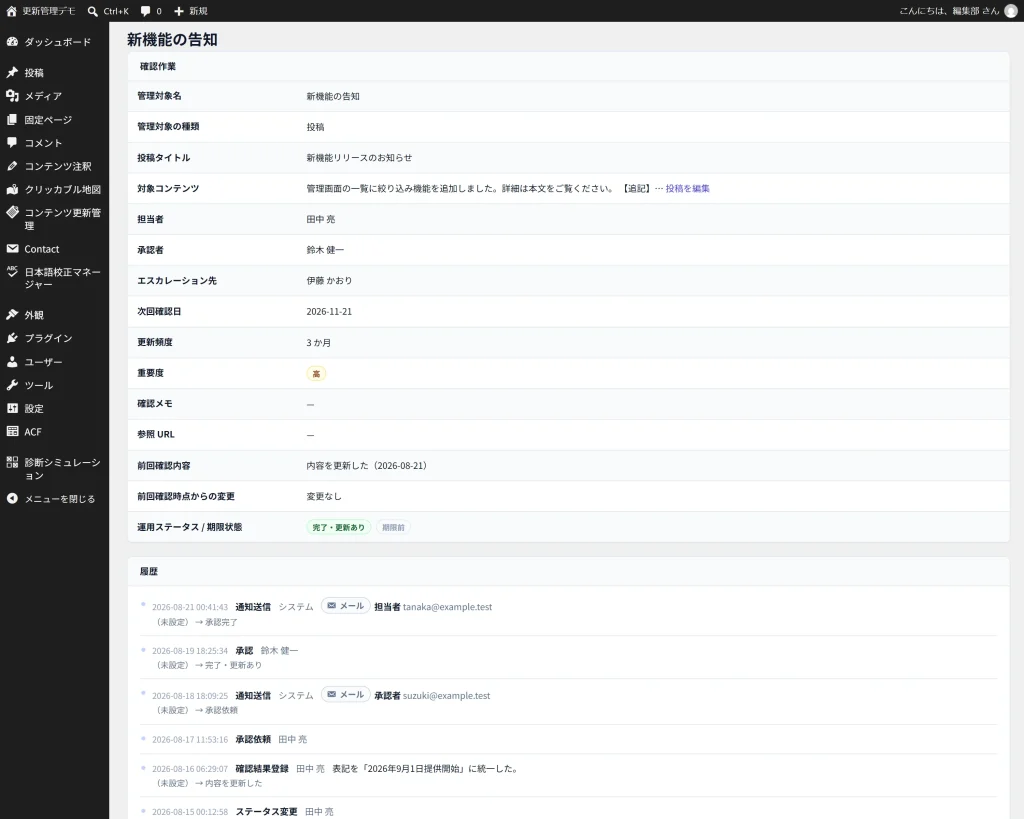Click the 新機能リリースのお知らせ title value
1024x819 pixels.
coord(359,157)
